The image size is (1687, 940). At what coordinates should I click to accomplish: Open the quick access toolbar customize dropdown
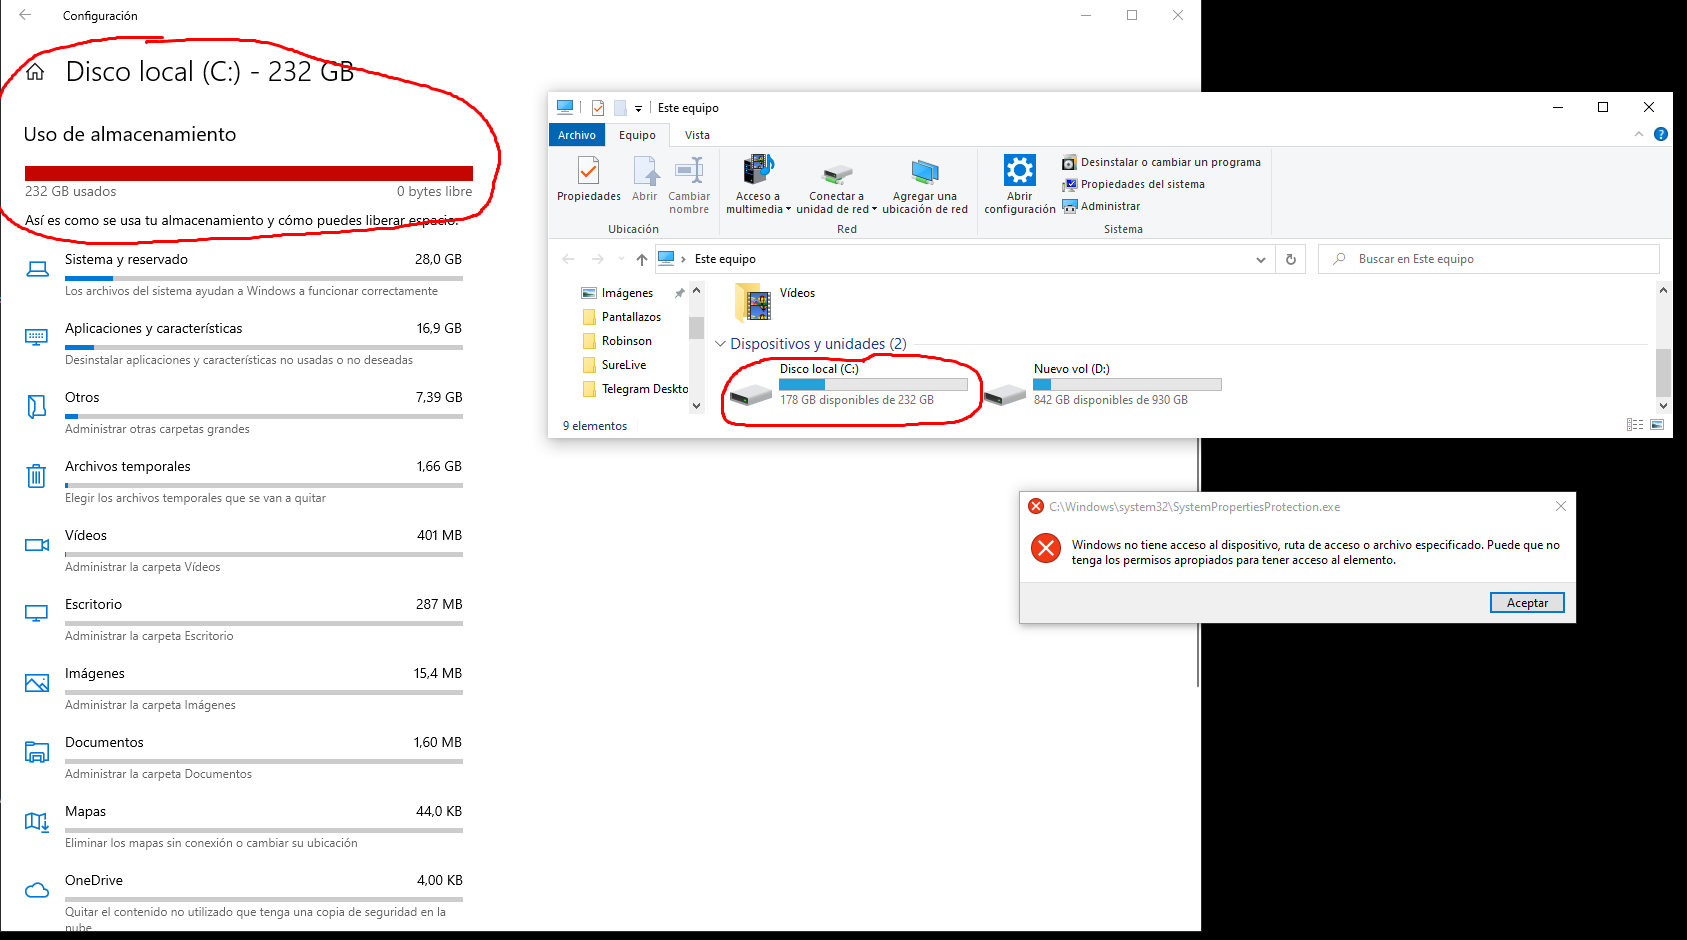[638, 108]
